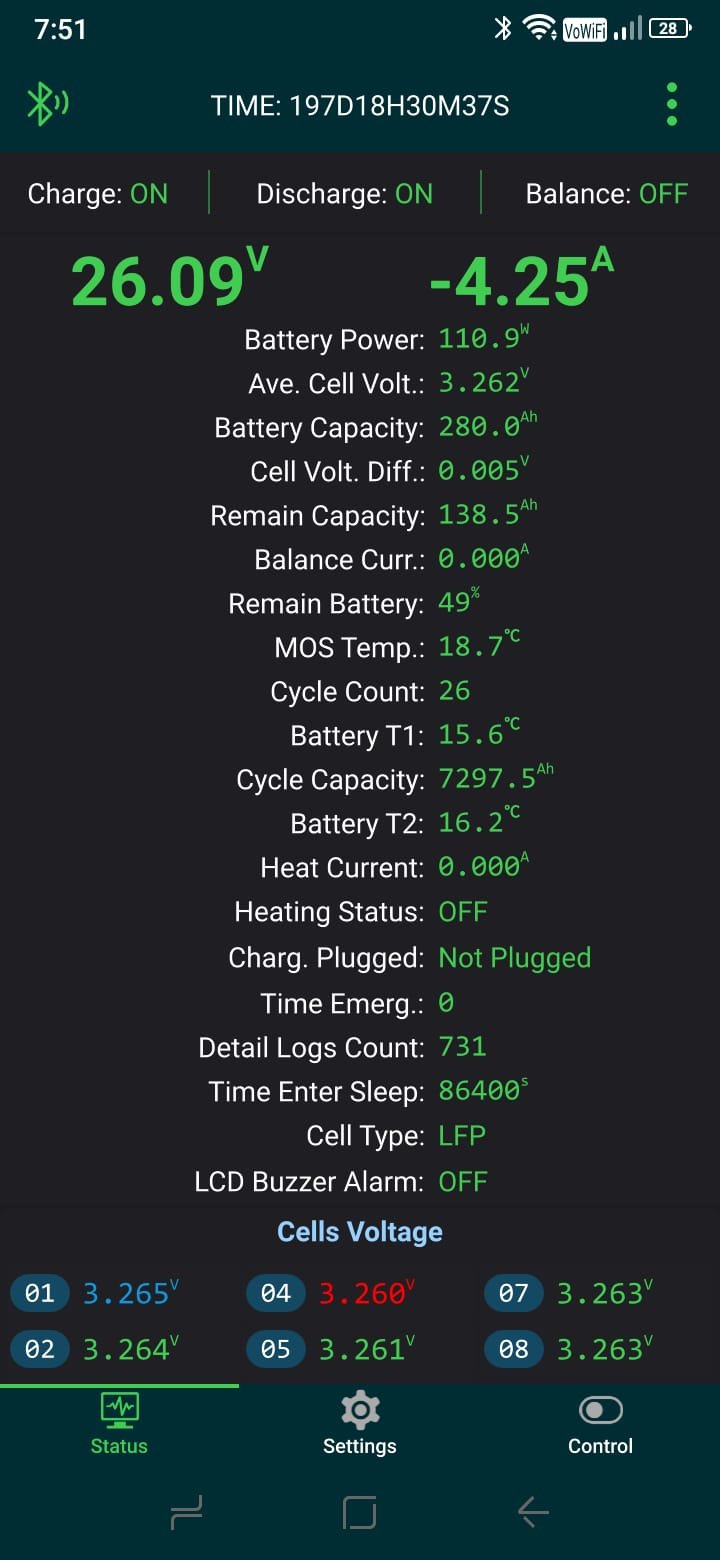This screenshot has height=1560, width=720.
Task: Tap the Control toggle icon
Action: (x=600, y=1410)
